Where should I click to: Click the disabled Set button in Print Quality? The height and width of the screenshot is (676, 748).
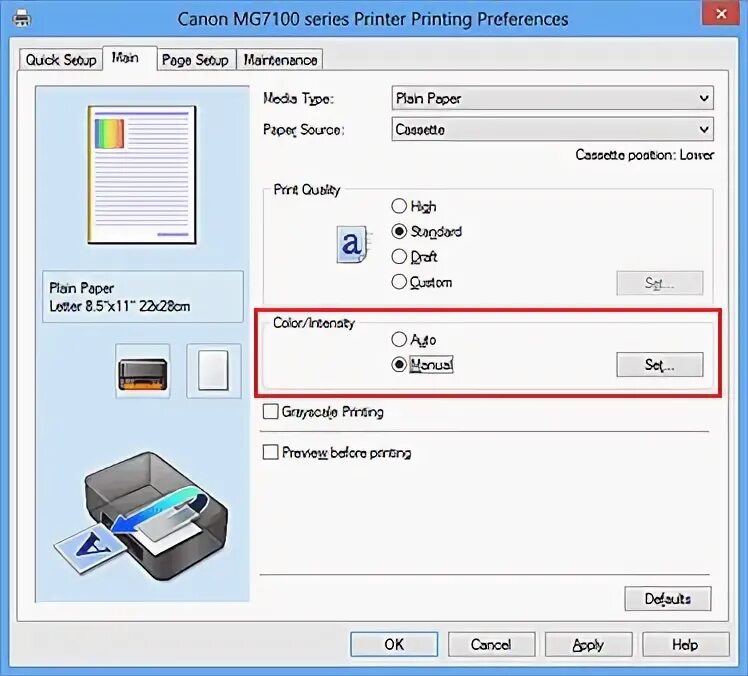(660, 283)
